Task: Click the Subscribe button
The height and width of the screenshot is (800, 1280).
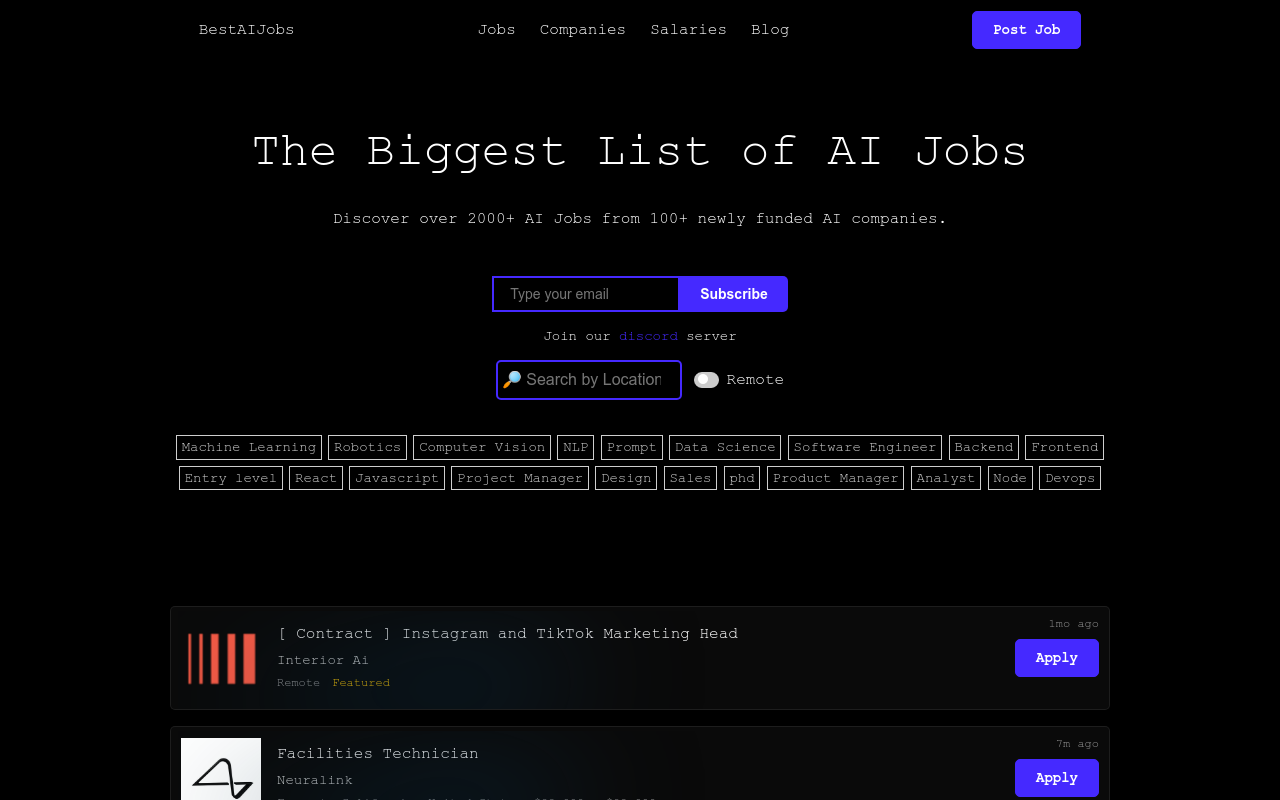Action: 734,294
